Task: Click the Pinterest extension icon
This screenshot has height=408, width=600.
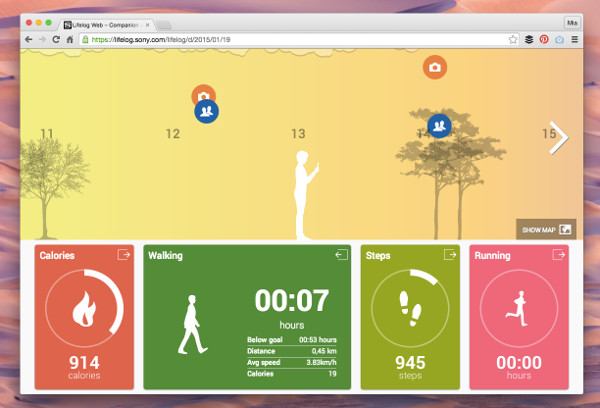Action: click(x=544, y=39)
